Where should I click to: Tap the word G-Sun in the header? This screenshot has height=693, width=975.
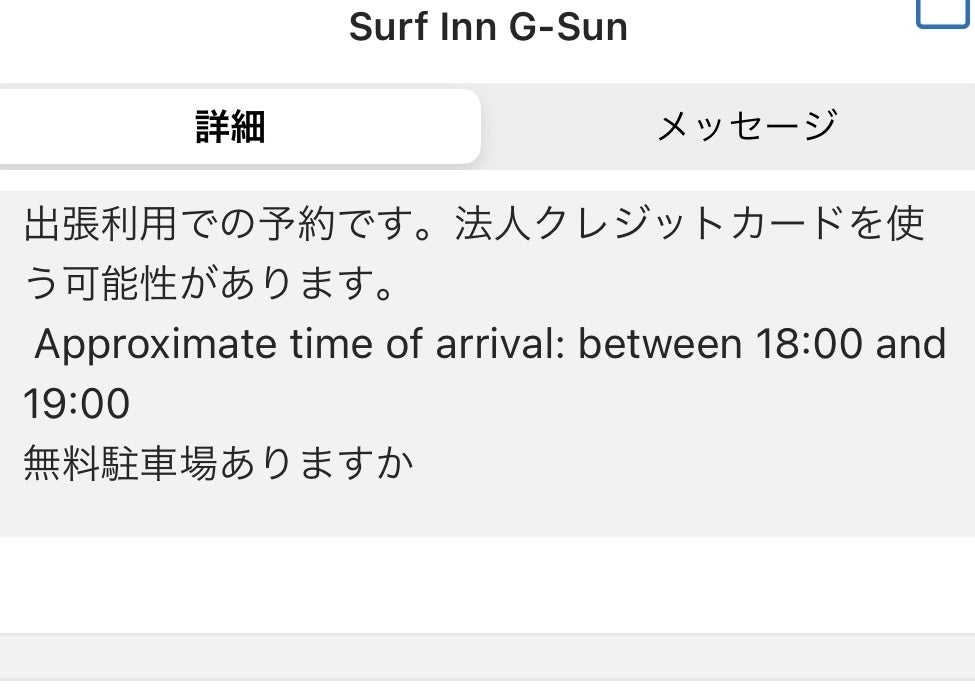[x=570, y=27]
